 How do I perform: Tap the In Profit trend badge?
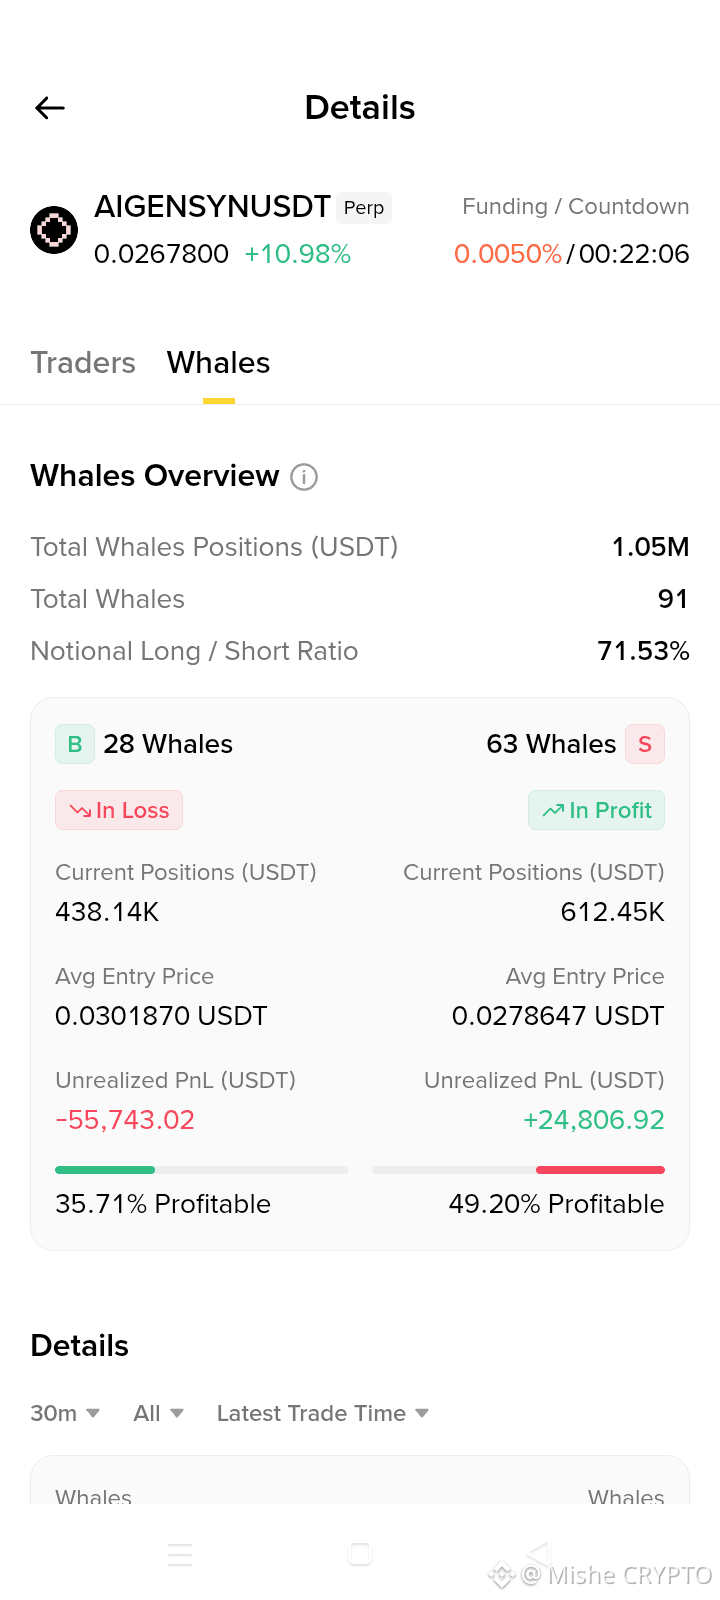pyautogui.click(x=597, y=810)
